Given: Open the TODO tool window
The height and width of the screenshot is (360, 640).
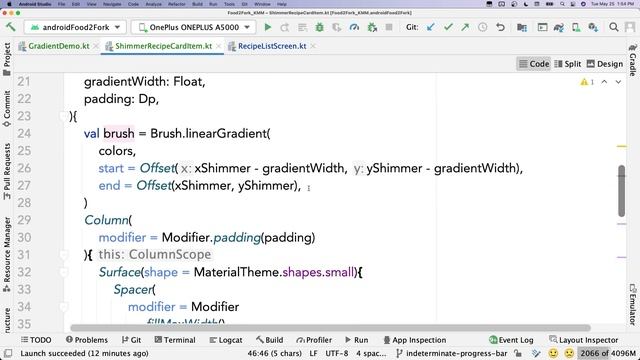Looking at the screenshot, I should point(36,340).
